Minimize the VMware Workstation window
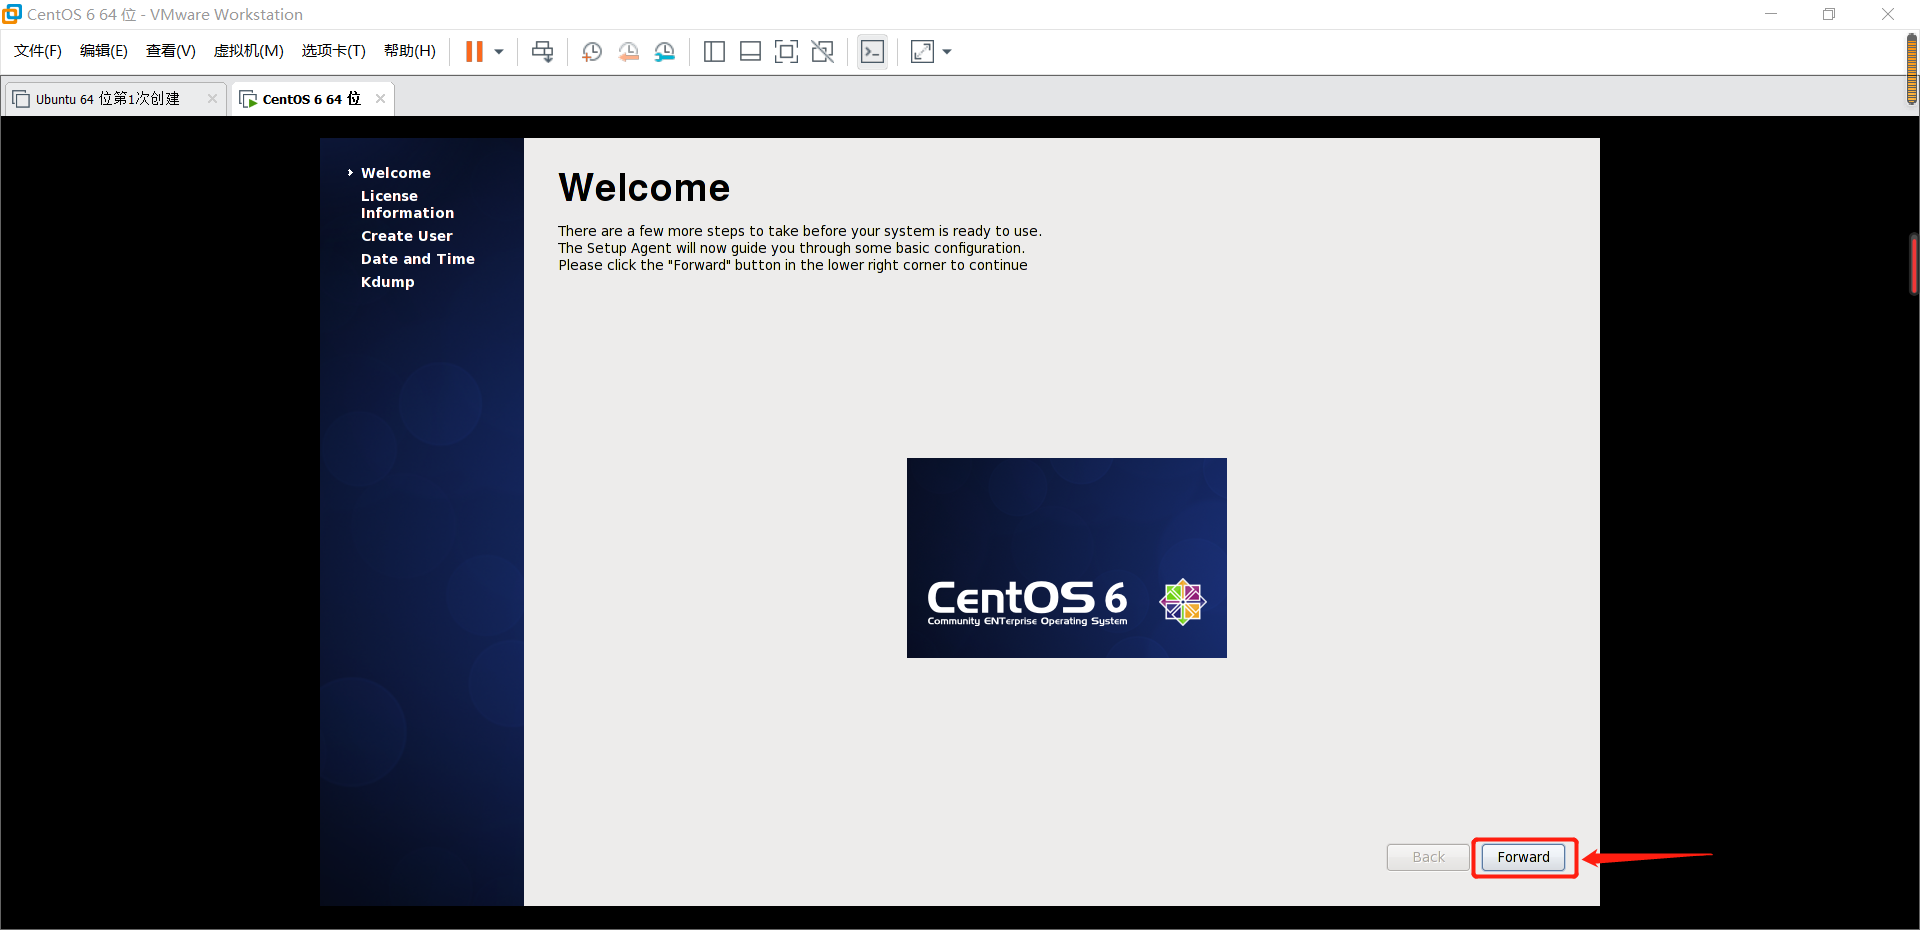 click(x=1771, y=14)
